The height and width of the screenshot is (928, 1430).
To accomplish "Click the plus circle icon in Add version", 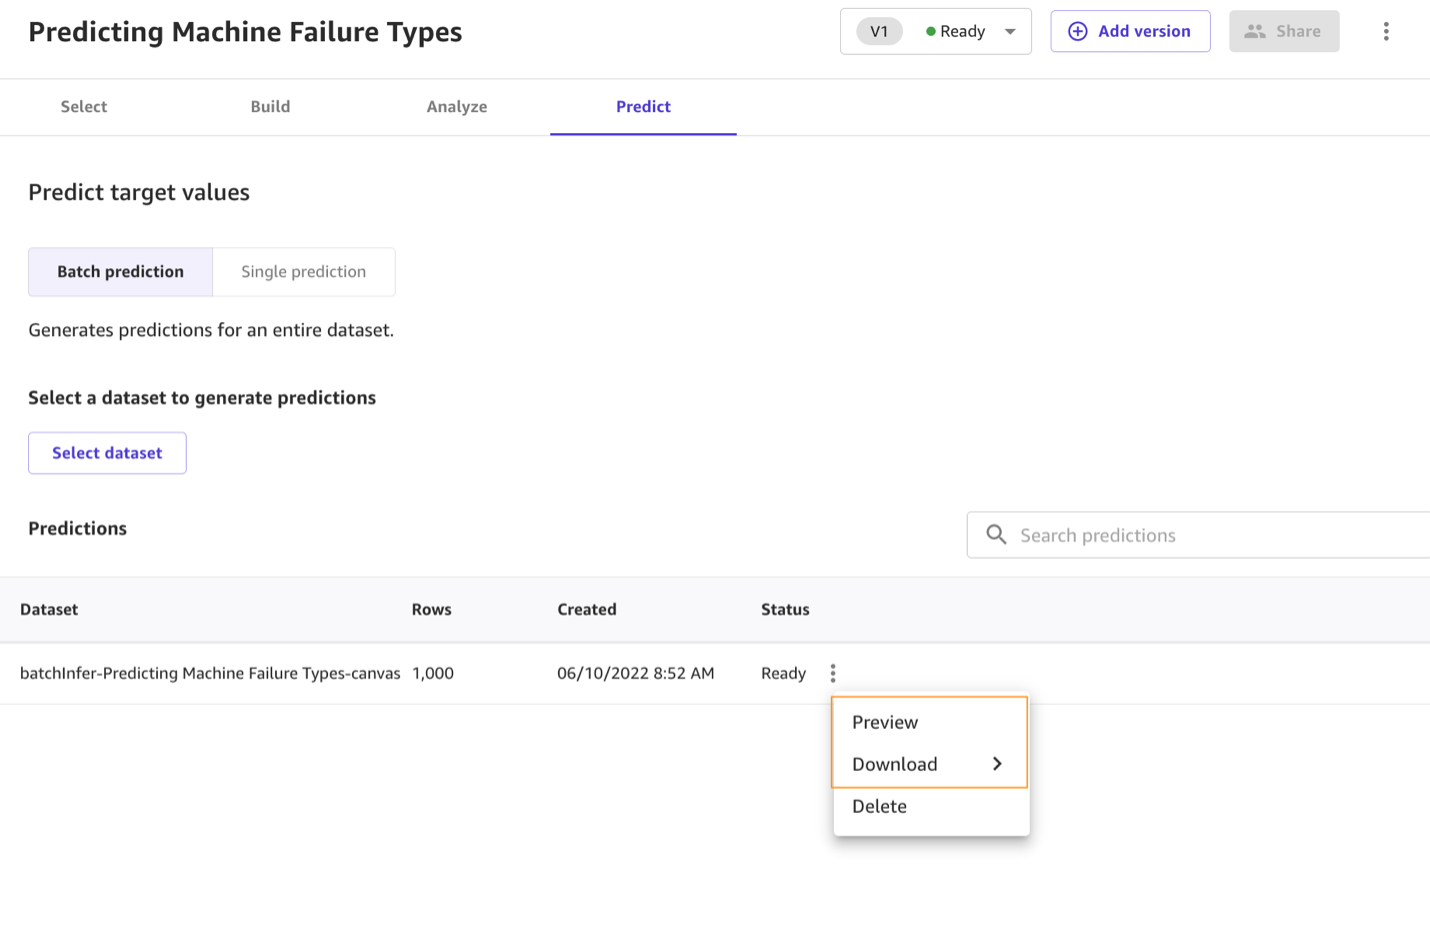I will click(1077, 31).
